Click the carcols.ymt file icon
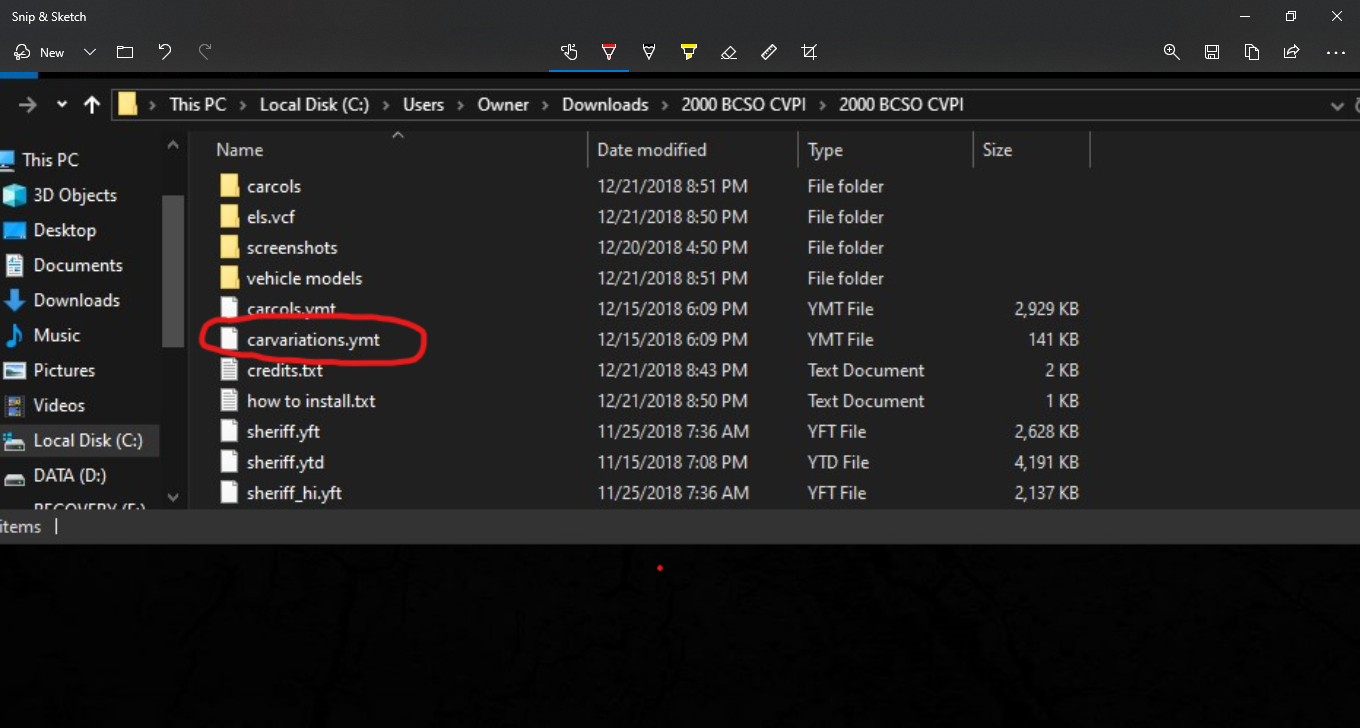 230,309
